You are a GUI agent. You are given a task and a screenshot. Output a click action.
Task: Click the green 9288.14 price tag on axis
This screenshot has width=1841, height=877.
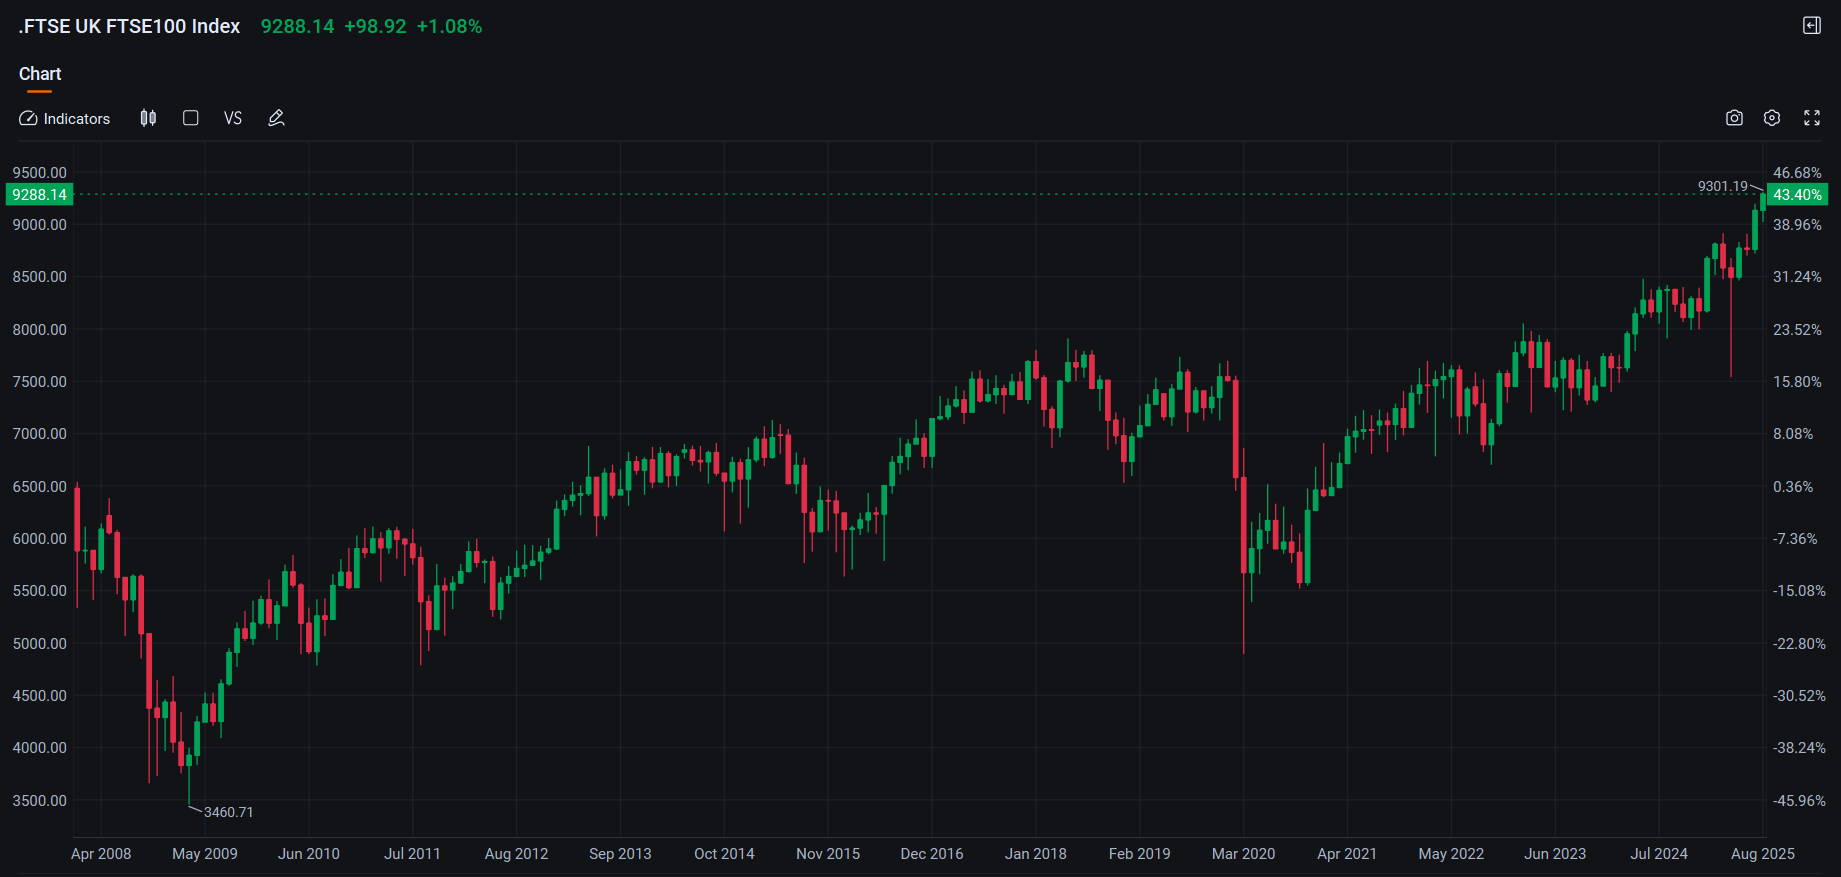[x=39, y=195]
